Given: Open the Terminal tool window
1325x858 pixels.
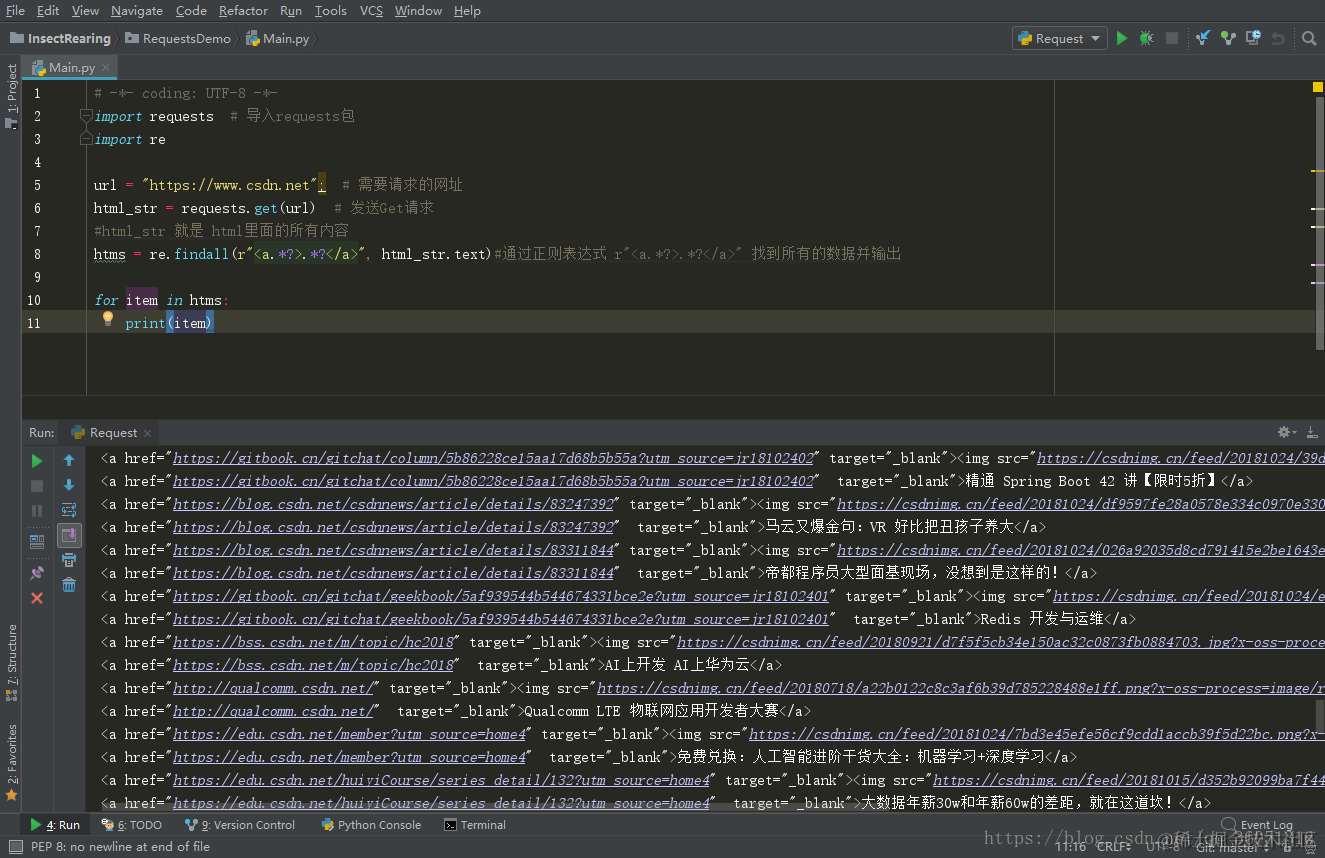Looking at the screenshot, I should pos(476,825).
